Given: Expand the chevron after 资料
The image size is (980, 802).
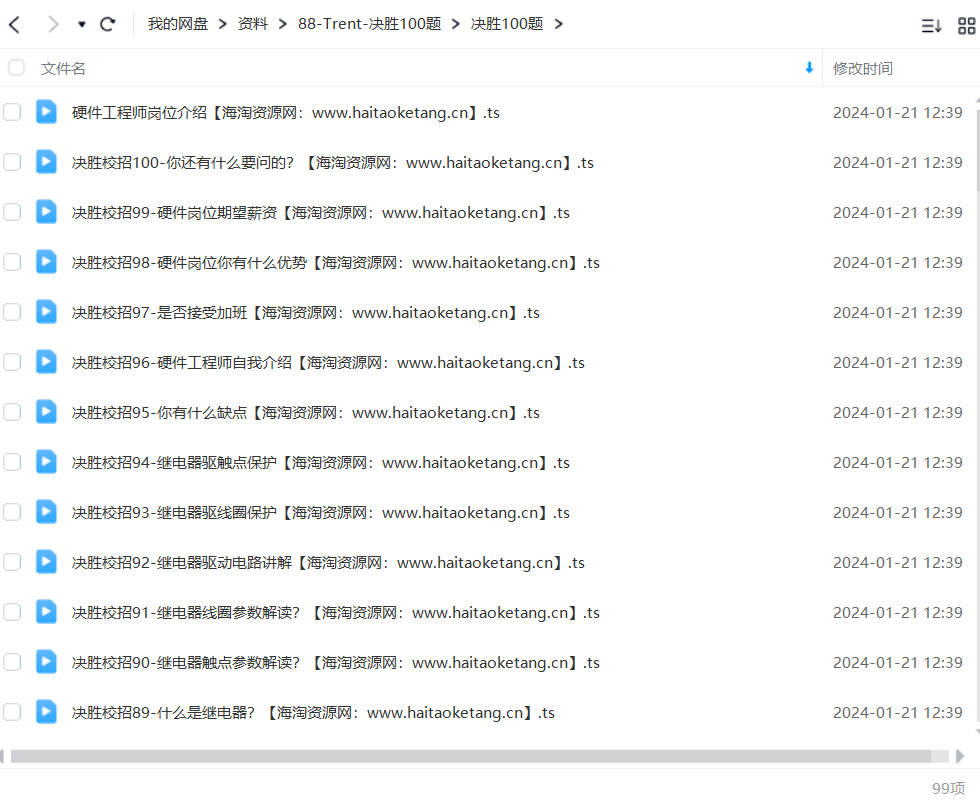Looking at the screenshot, I should pos(282,24).
